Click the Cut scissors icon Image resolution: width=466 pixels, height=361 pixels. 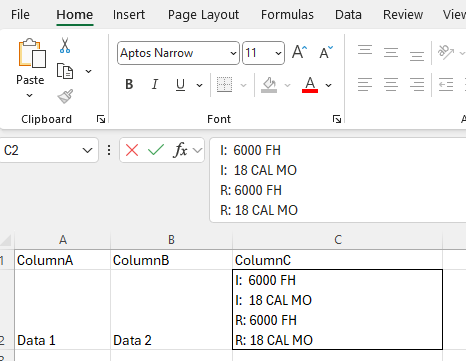pyautogui.click(x=65, y=45)
